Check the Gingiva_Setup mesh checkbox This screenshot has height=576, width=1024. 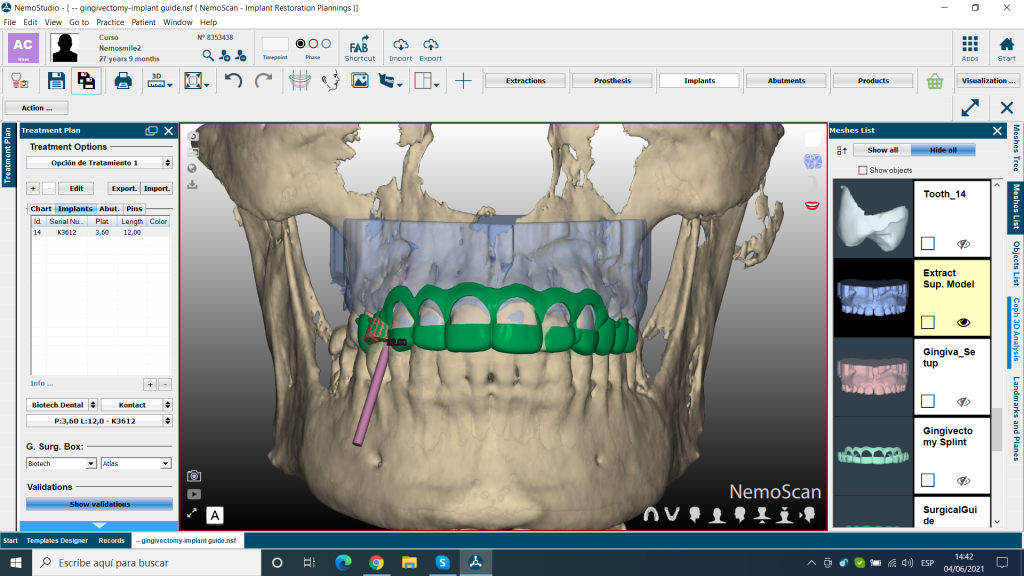pos(927,402)
